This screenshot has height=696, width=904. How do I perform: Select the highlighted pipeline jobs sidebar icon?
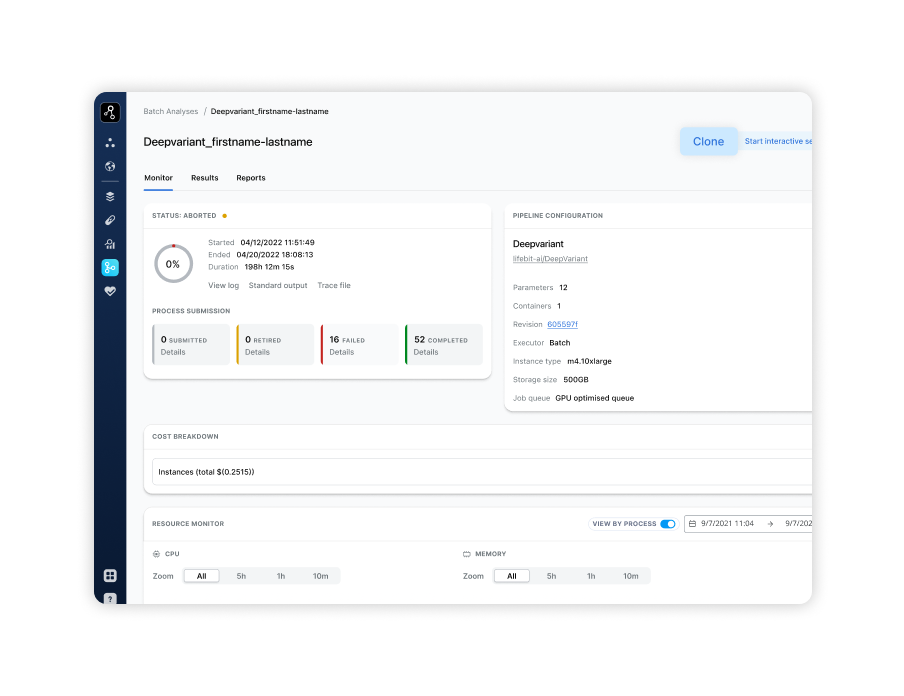(110, 267)
